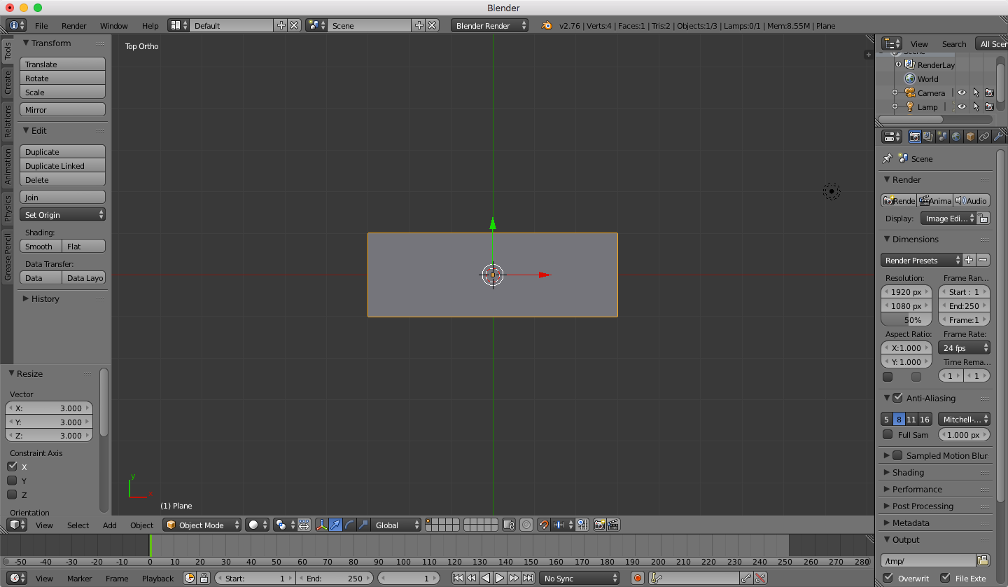The image size is (1008, 587).
Task: Uncheck the X constraint axis checkbox
Action: coord(12,466)
